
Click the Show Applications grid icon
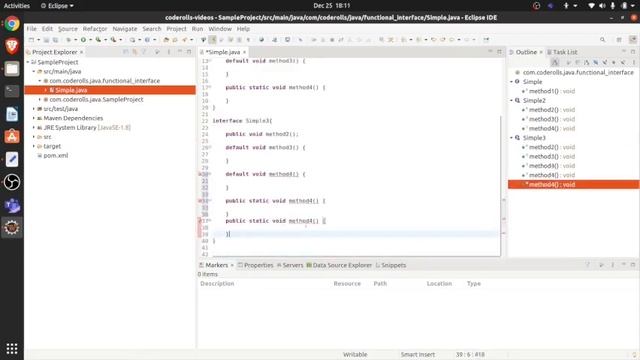point(12,349)
